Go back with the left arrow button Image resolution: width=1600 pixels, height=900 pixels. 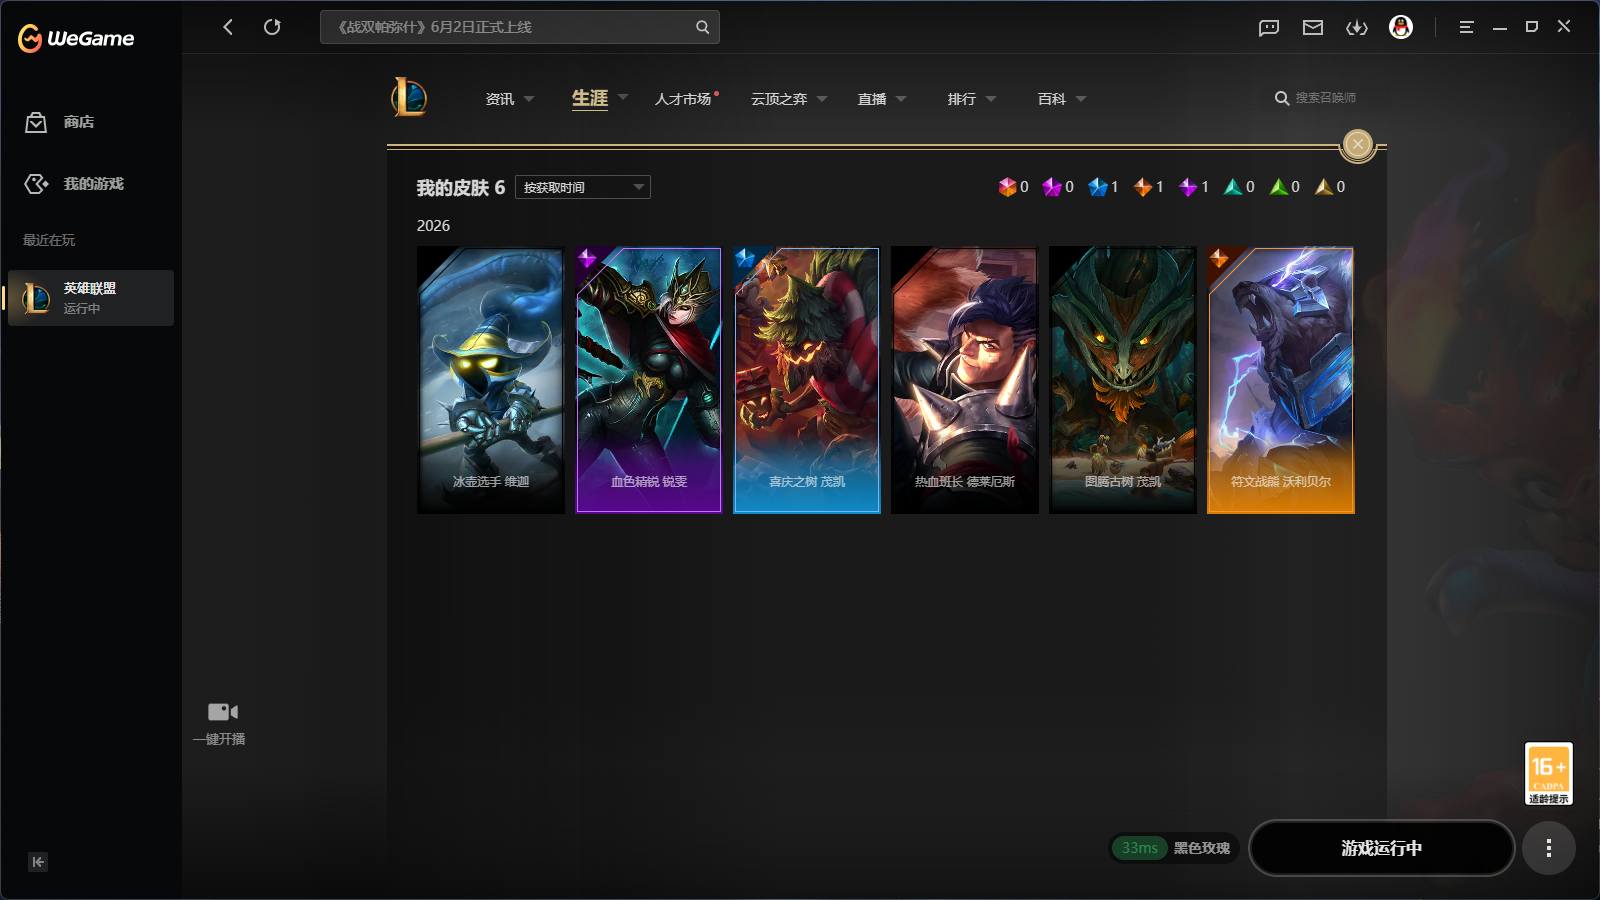228,27
